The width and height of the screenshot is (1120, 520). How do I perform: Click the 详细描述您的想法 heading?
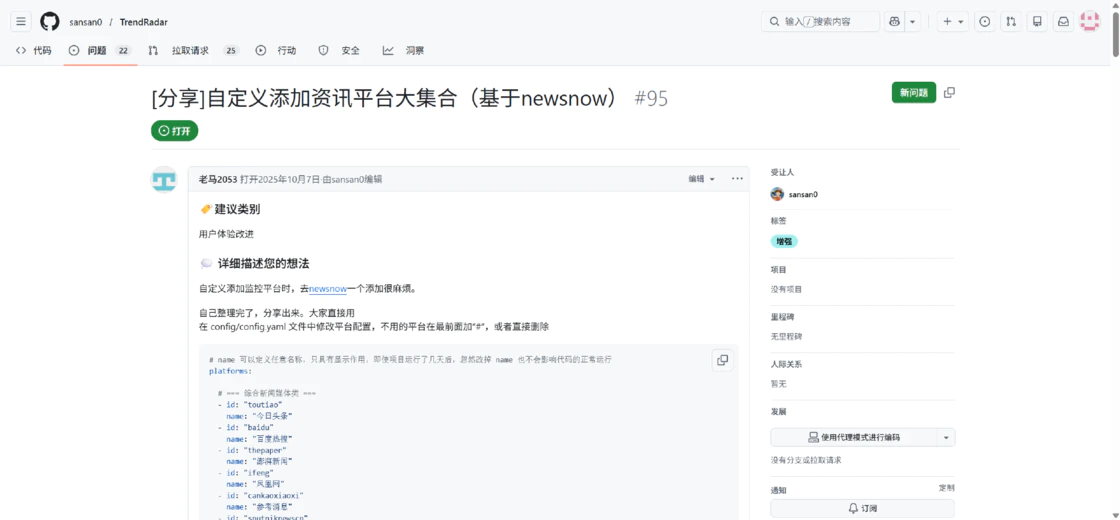264,264
